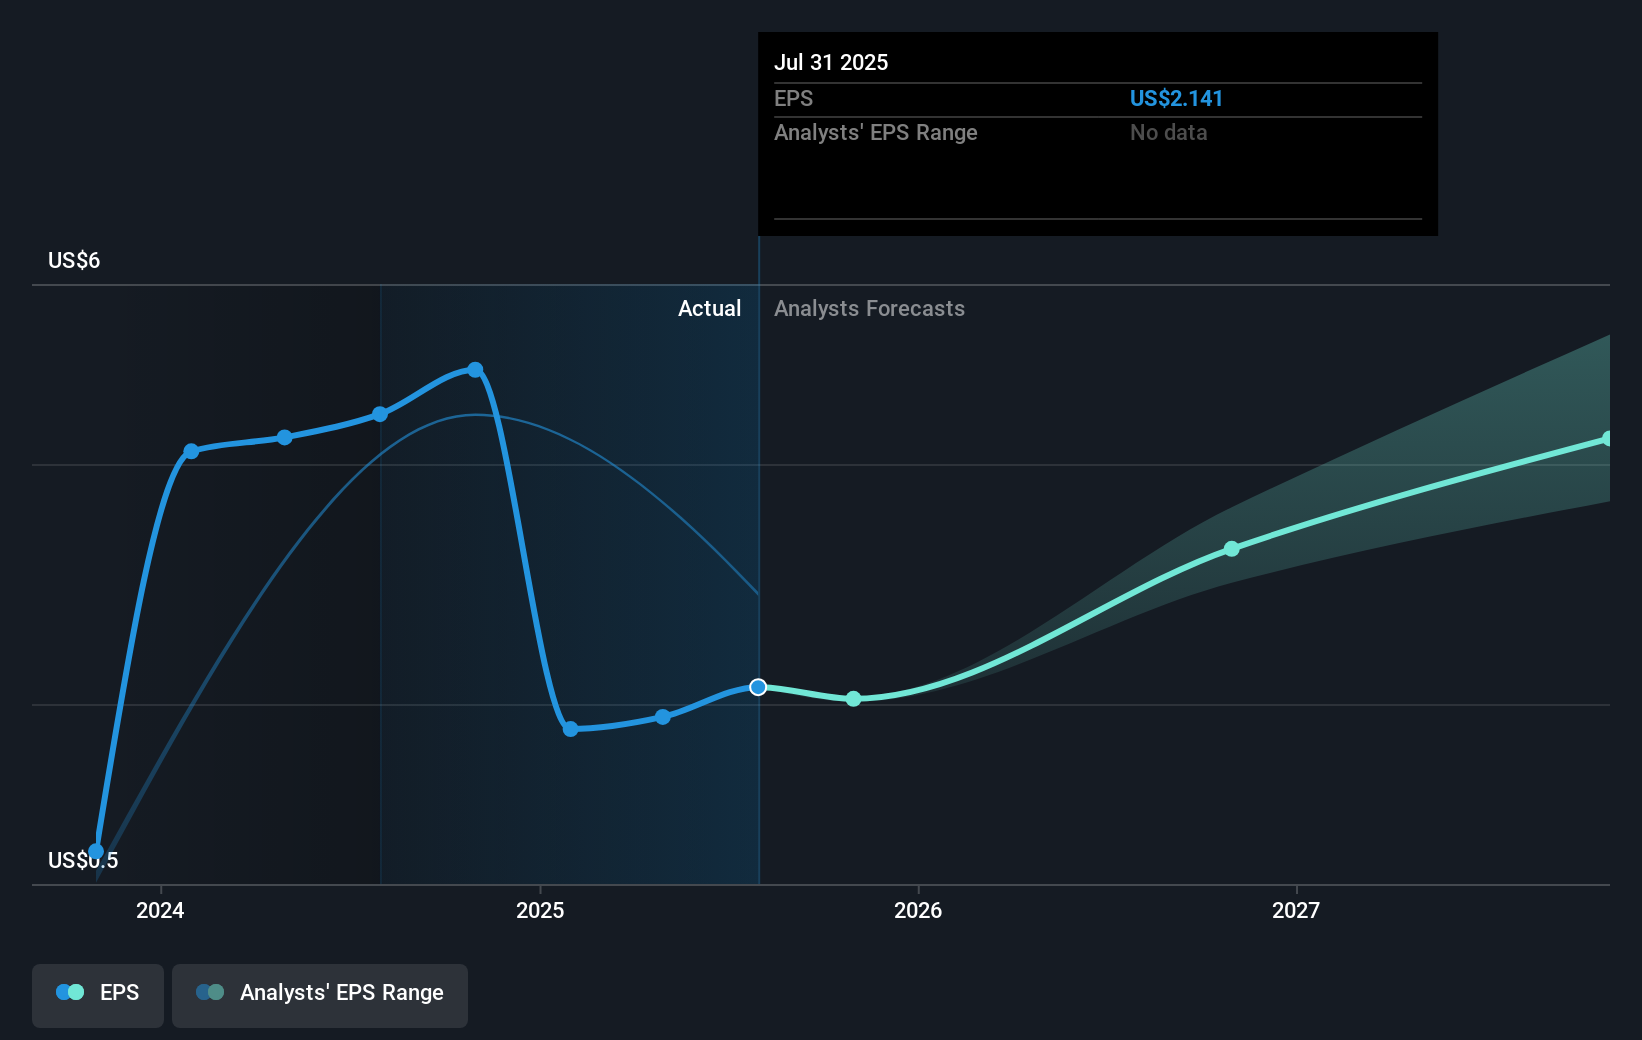Click the peak EPS data point in late 2024

475,370
